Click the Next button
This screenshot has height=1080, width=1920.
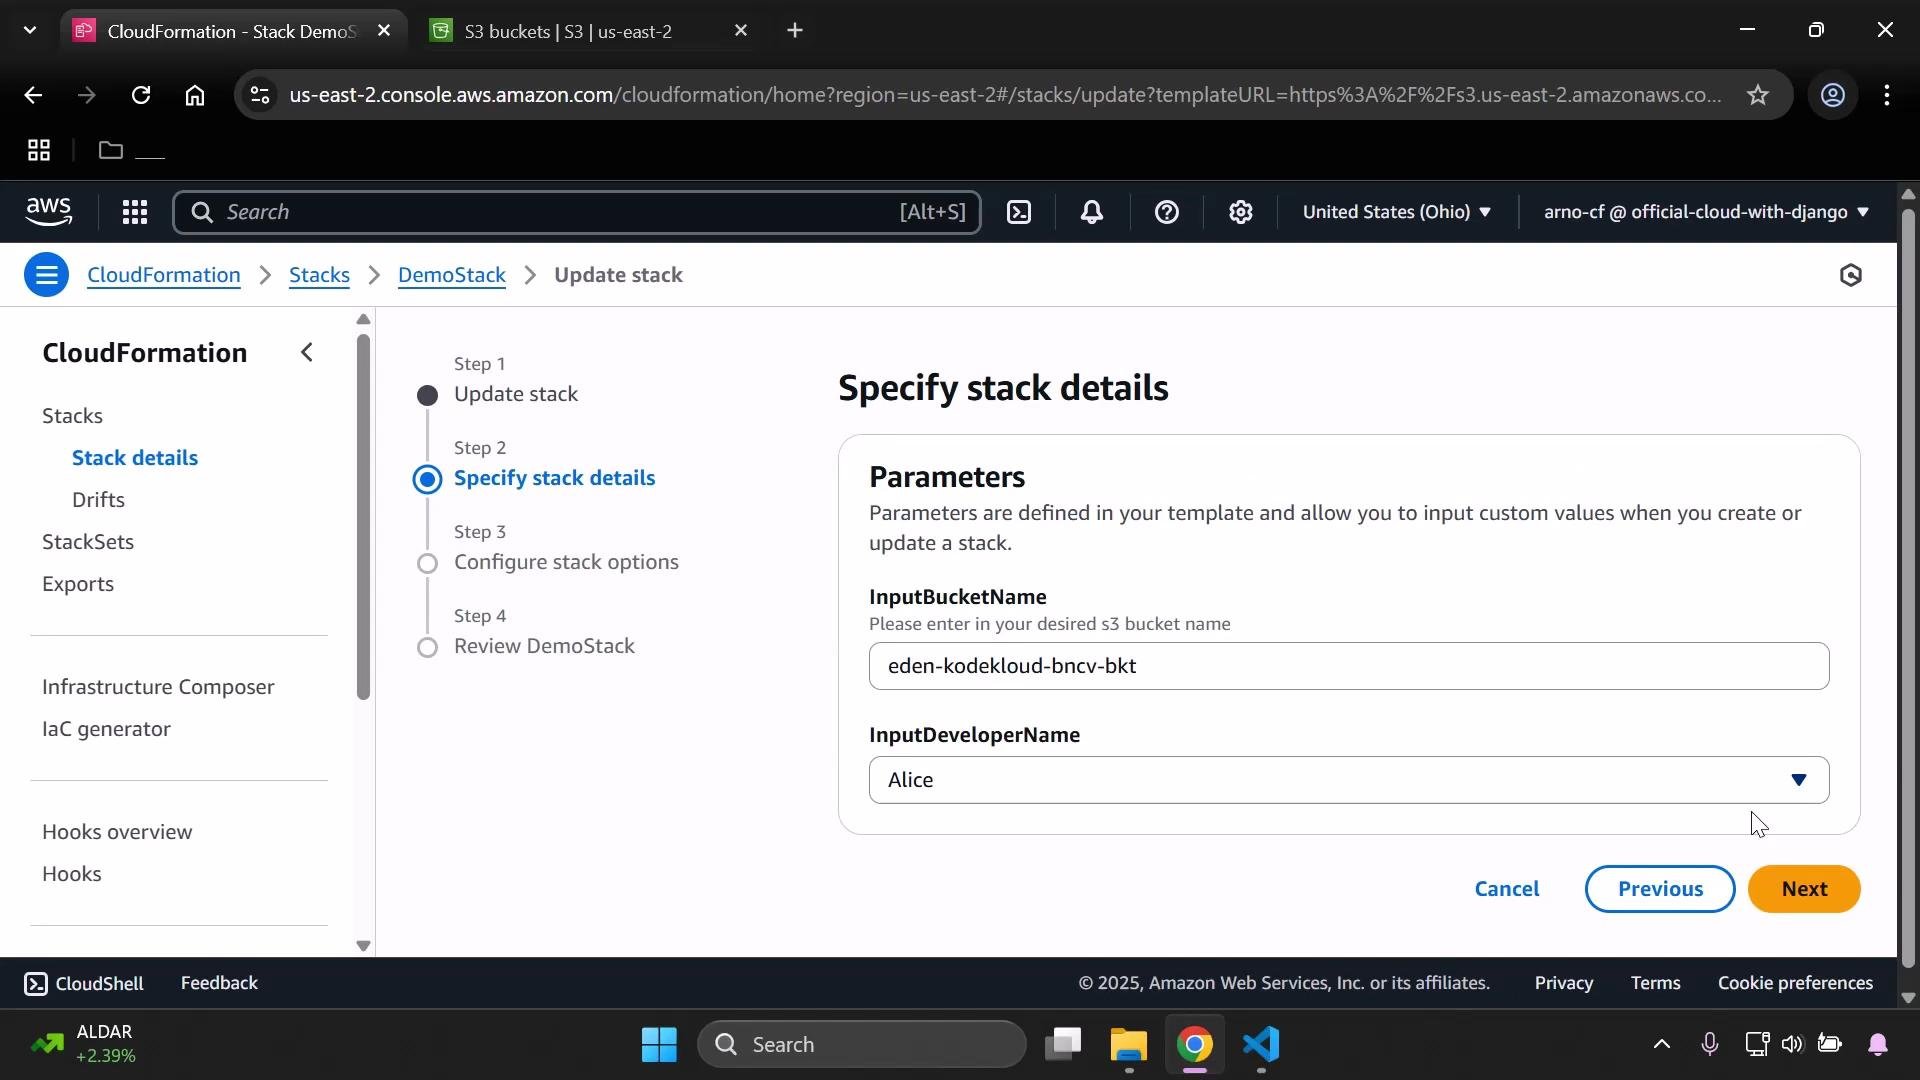pos(1804,889)
